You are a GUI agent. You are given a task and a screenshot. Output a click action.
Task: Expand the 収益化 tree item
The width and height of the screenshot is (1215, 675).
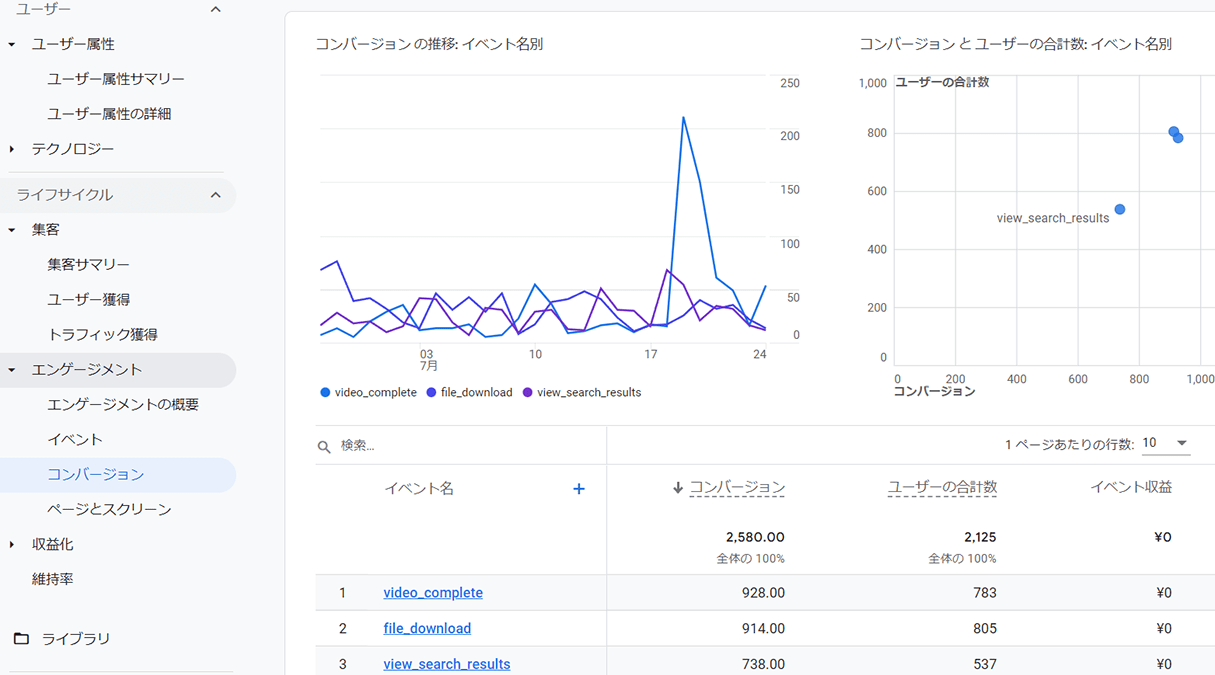coord(12,545)
